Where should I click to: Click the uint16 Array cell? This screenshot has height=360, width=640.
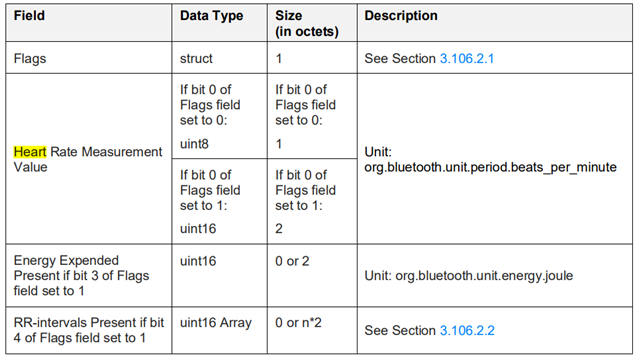[x=220, y=330]
